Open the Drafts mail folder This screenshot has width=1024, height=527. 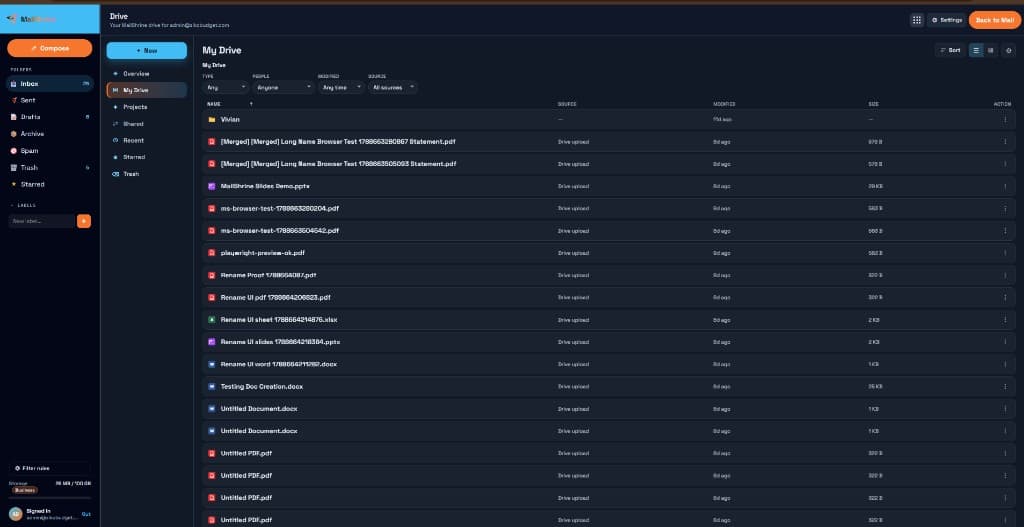[x=50, y=117]
